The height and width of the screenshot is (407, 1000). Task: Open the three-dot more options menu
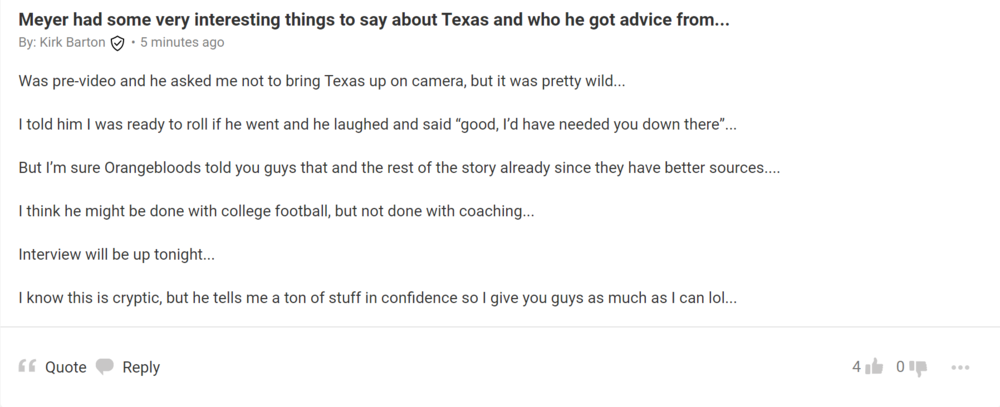(x=961, y=367)
